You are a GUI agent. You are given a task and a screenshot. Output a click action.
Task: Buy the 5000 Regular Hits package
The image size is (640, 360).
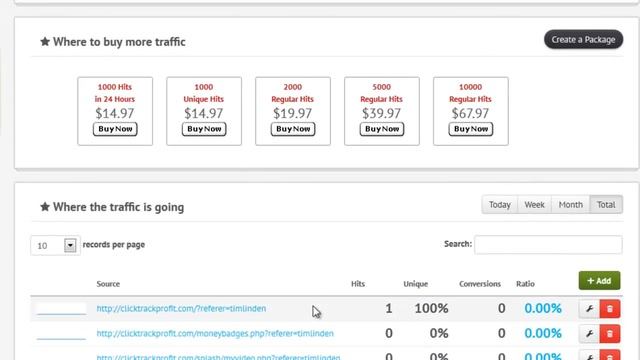click(382, 129)
